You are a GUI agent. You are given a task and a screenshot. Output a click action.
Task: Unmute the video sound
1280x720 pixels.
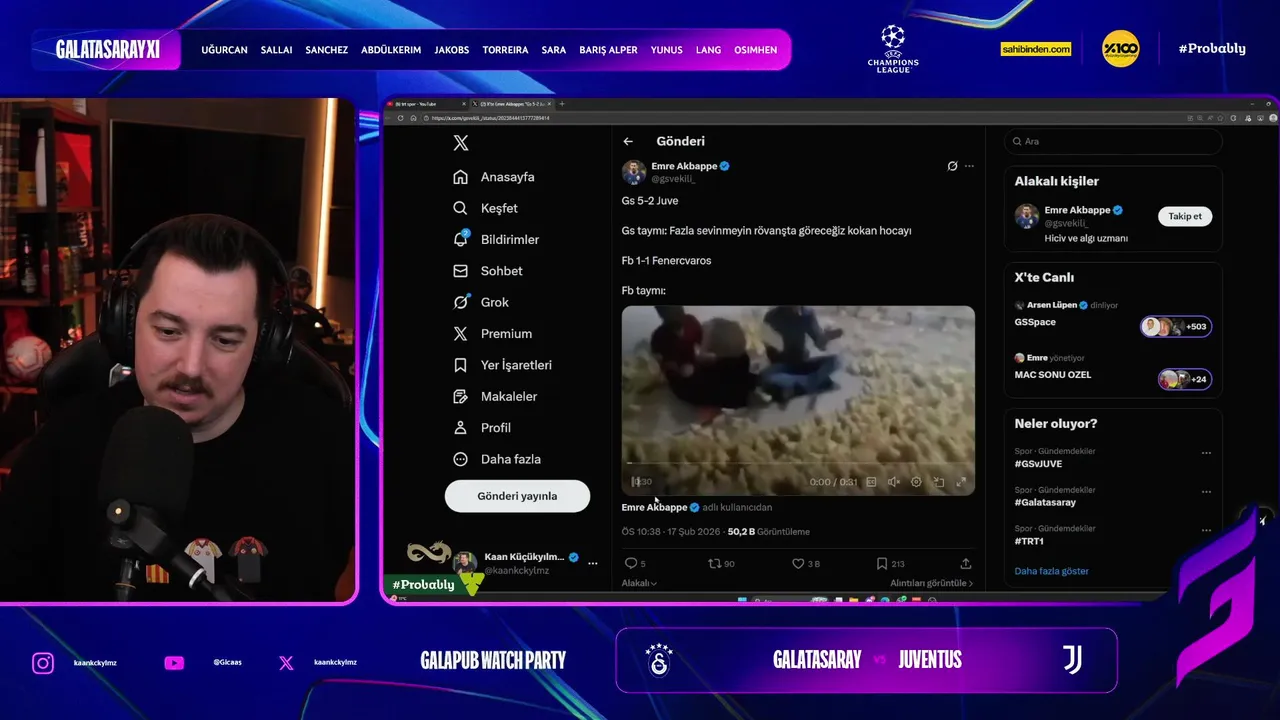(894, 482)
